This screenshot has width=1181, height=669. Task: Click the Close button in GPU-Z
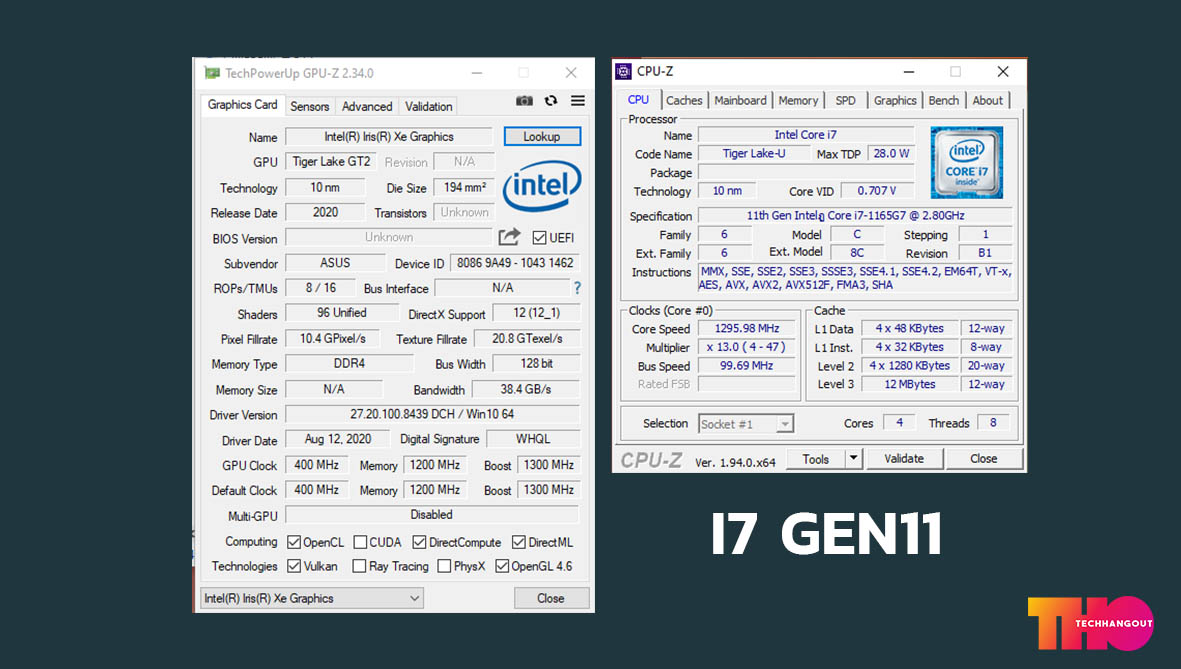click(551, 598)
